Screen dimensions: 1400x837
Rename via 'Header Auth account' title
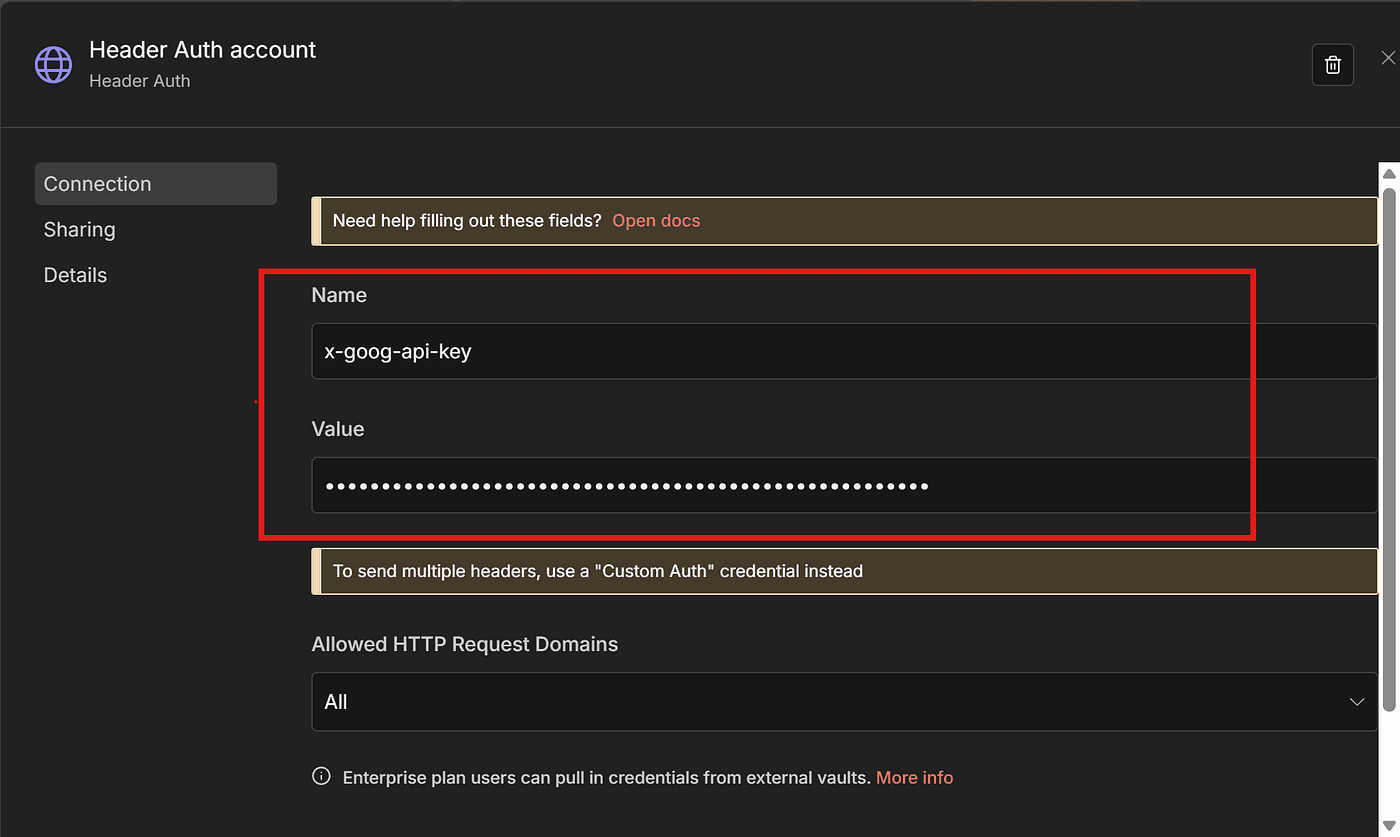[202, 50]
